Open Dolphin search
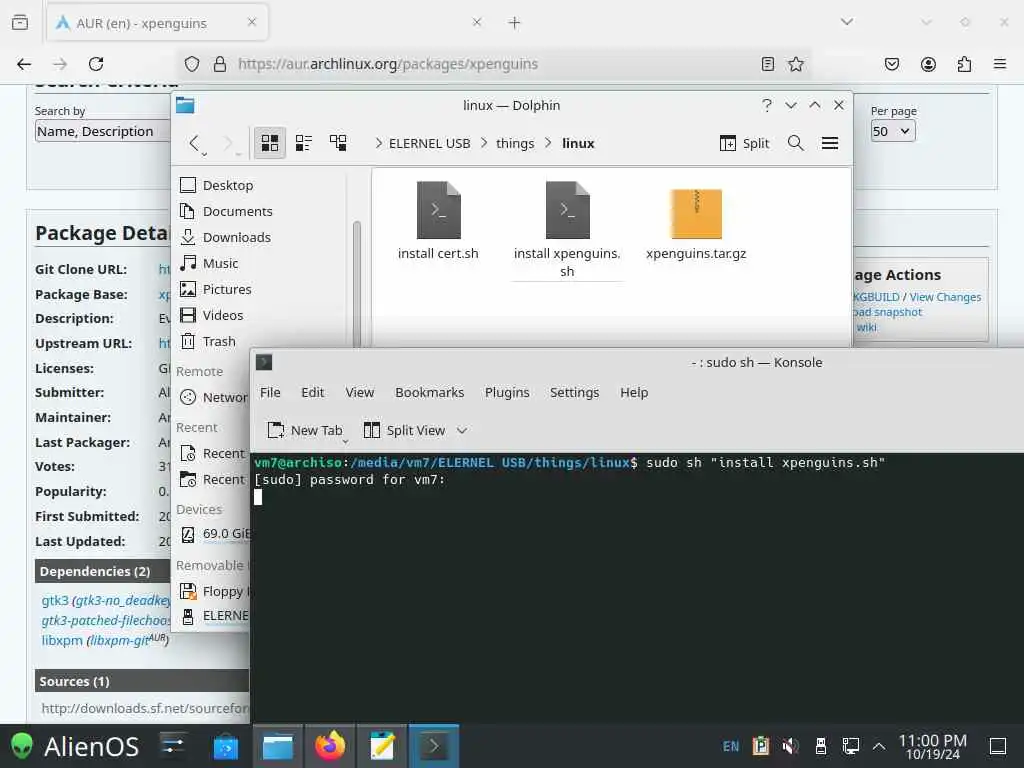Viewport: 1024px width, 768px height. tap(795, 143)
